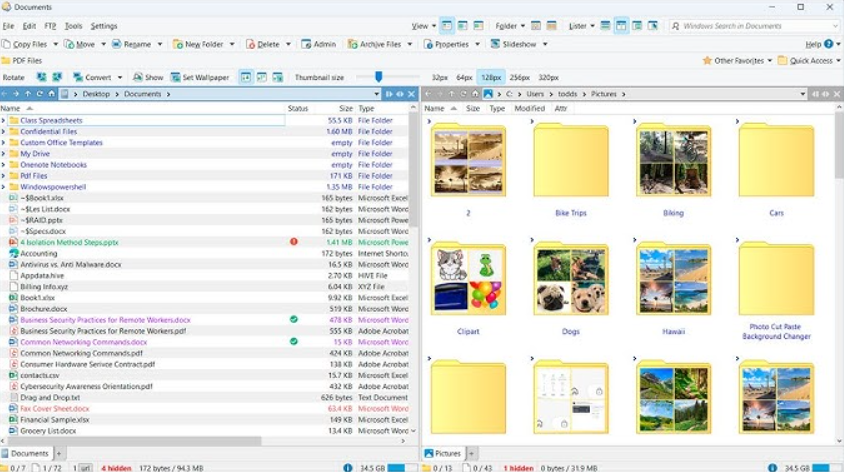The width and height of the screenshot is (844, 472).
Task: Open the Tools menu
Action: [73, 26]
